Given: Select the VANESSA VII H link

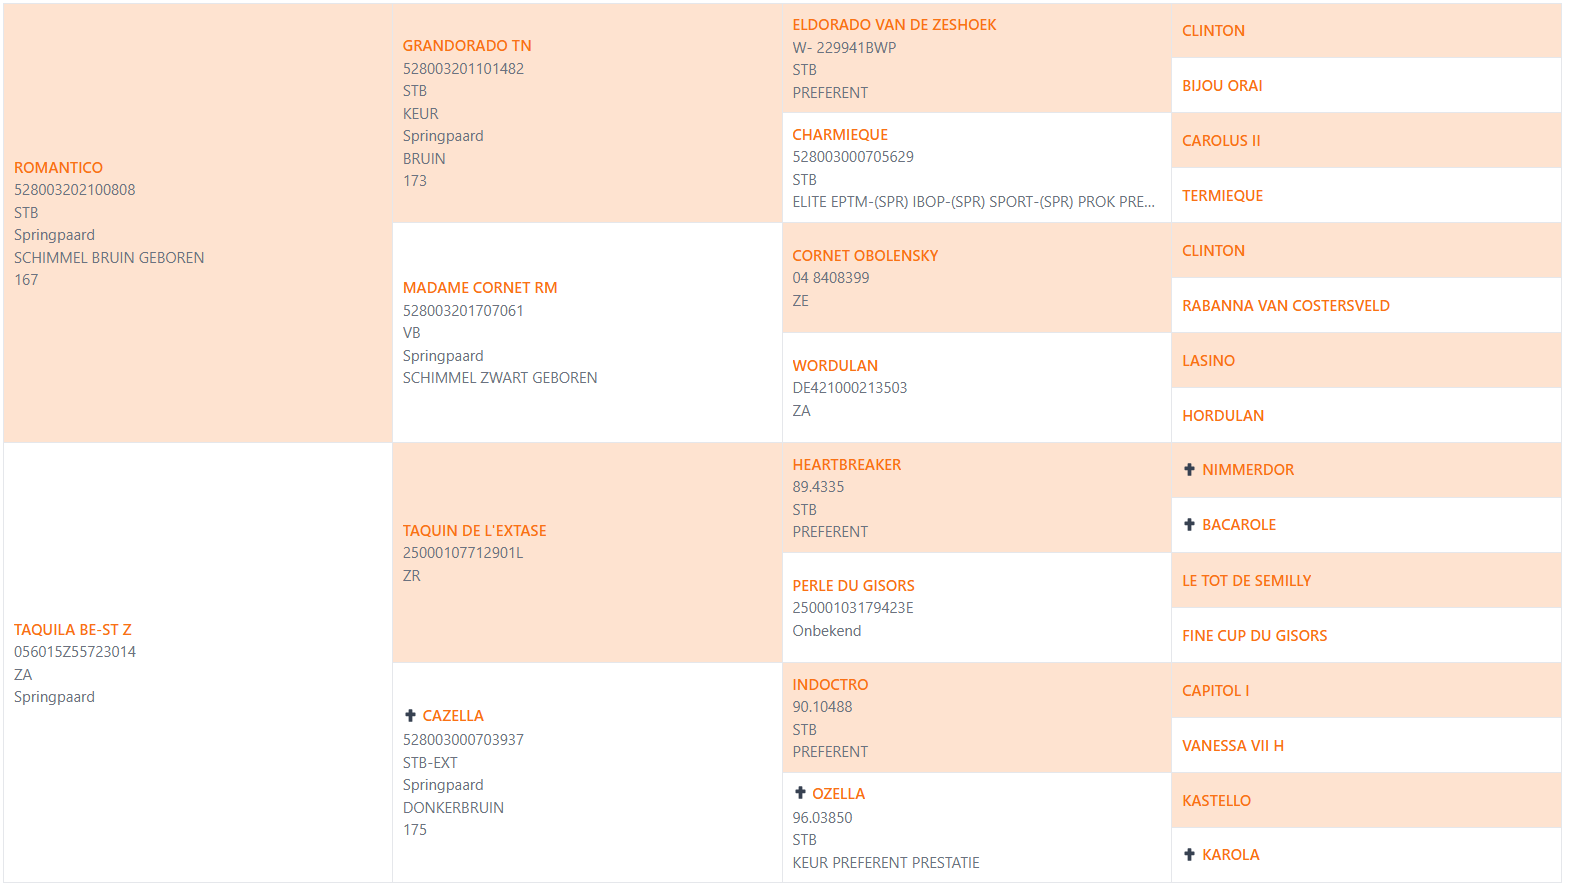Looking at the screenshot, I should (1233, 745).
